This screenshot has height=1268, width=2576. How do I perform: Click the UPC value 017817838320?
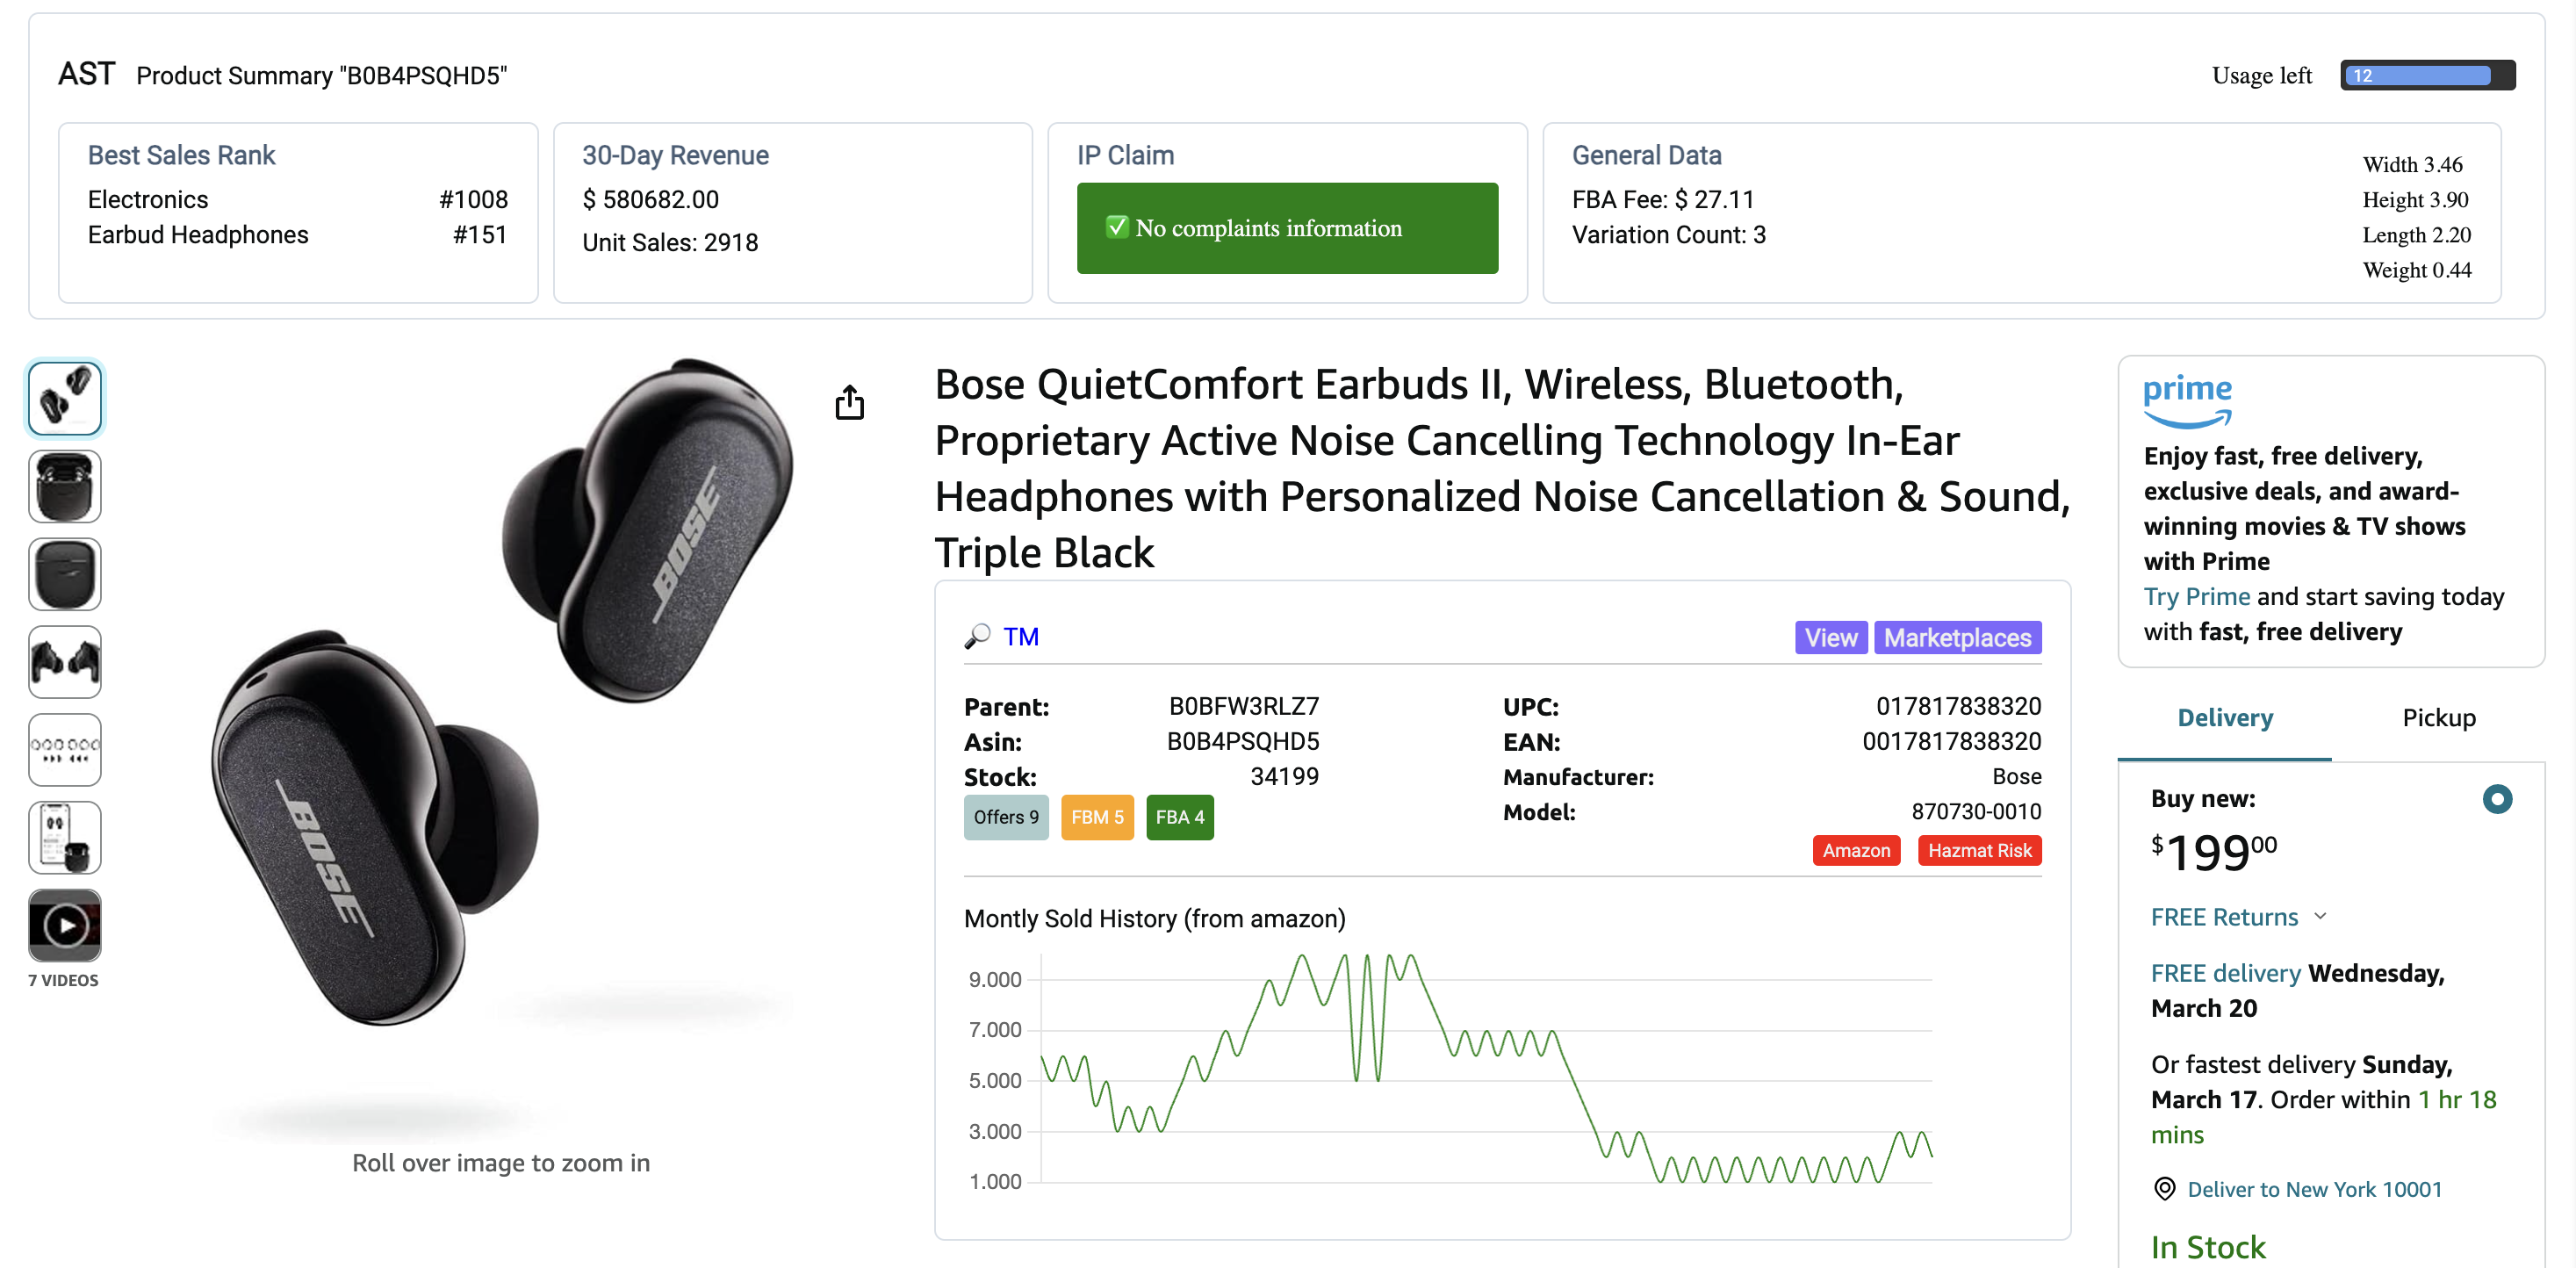tap(1958, 706)
